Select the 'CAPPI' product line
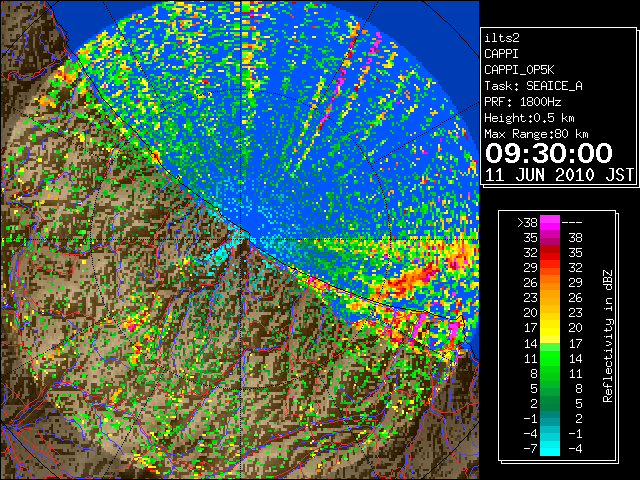 pyautogui.click(x=501, y=54)
